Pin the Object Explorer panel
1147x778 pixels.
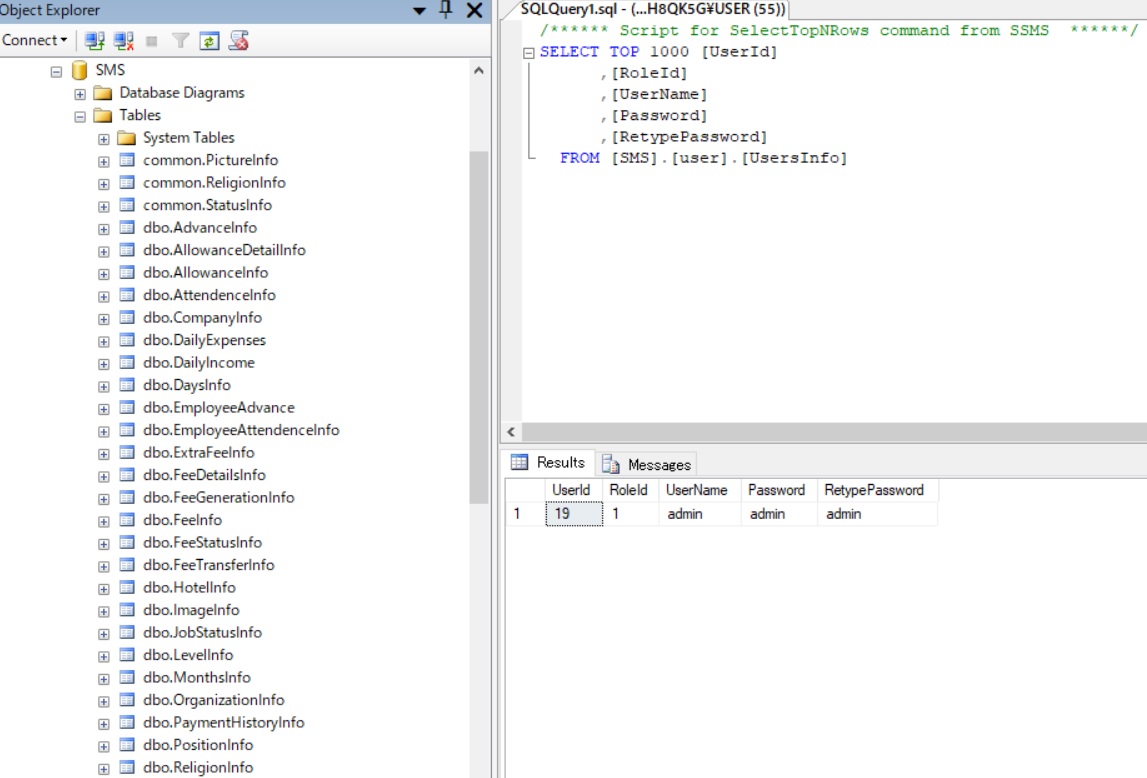pyautogui.click(x=445, y=11)
